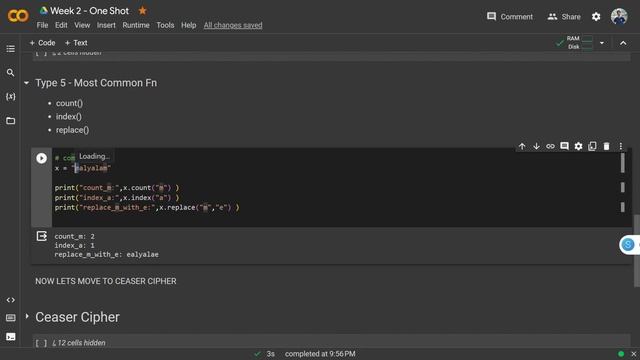Open the files folder panel

11,120
